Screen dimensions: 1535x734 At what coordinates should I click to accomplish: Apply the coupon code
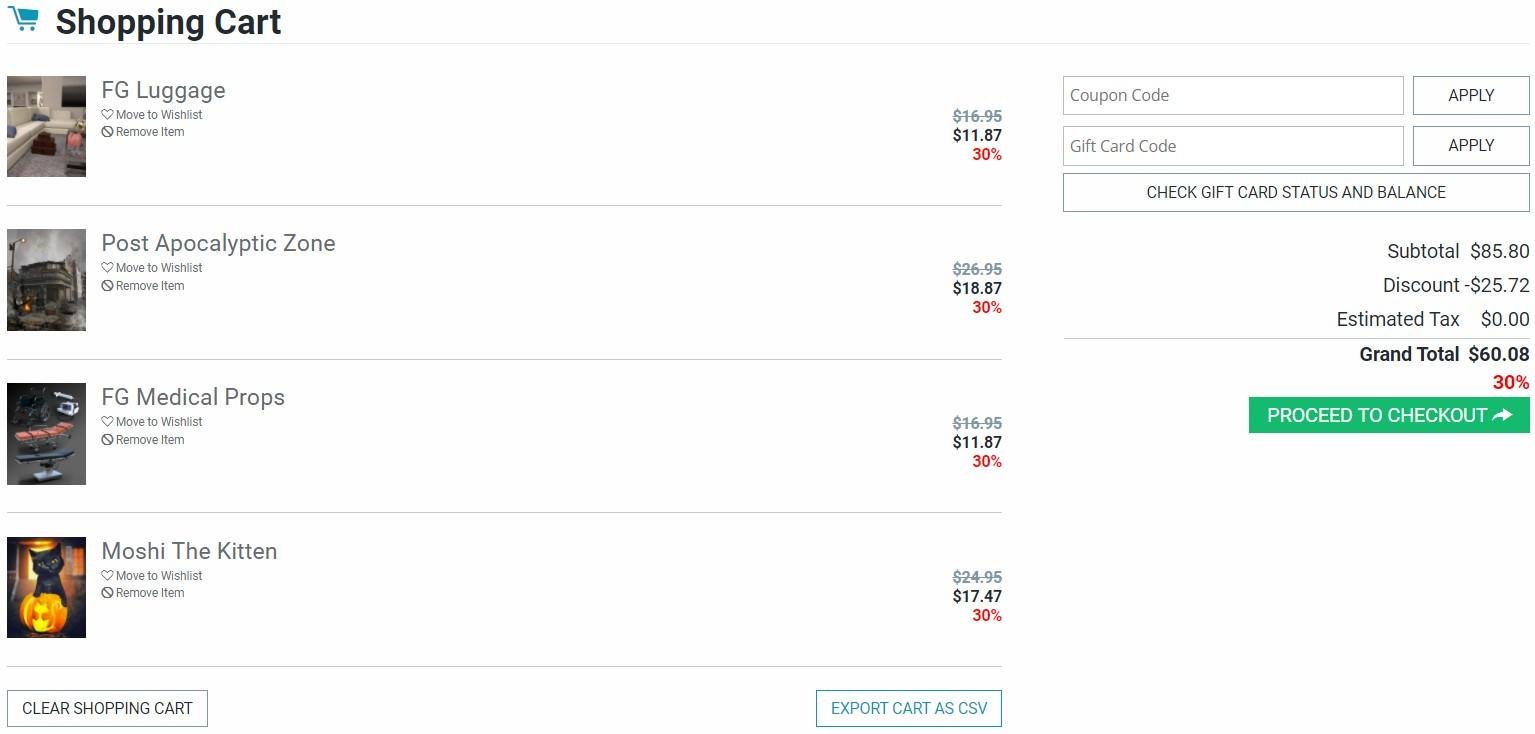[x=1470, y=96]
